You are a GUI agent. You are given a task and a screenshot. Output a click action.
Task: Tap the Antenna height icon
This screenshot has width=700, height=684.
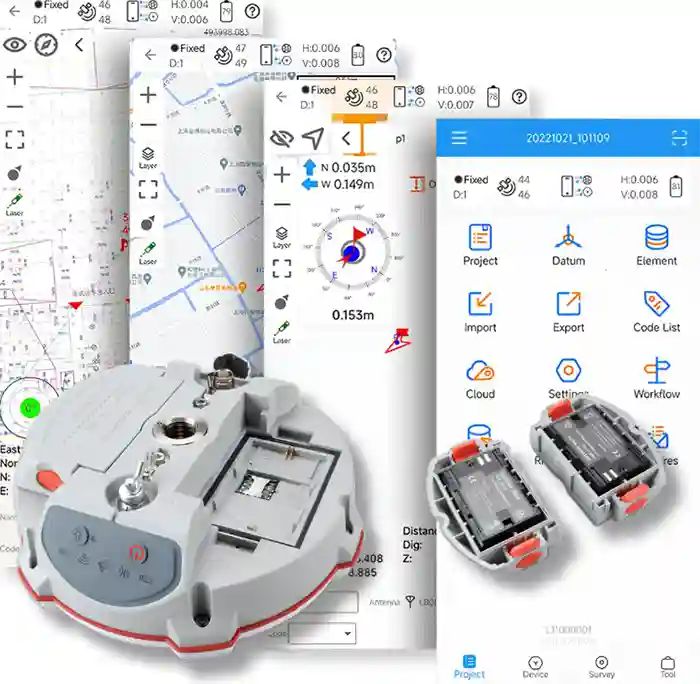410,602
